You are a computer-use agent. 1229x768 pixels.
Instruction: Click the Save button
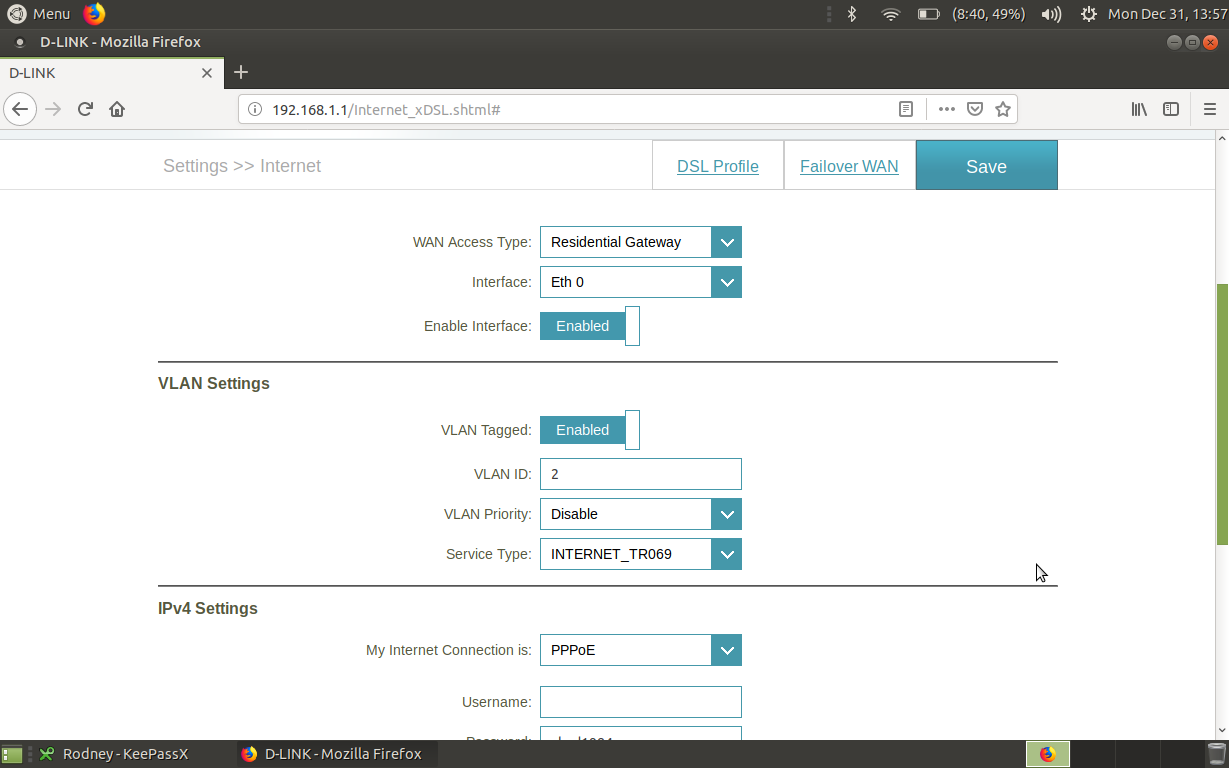pyautogui.click(x=986, y=166)
